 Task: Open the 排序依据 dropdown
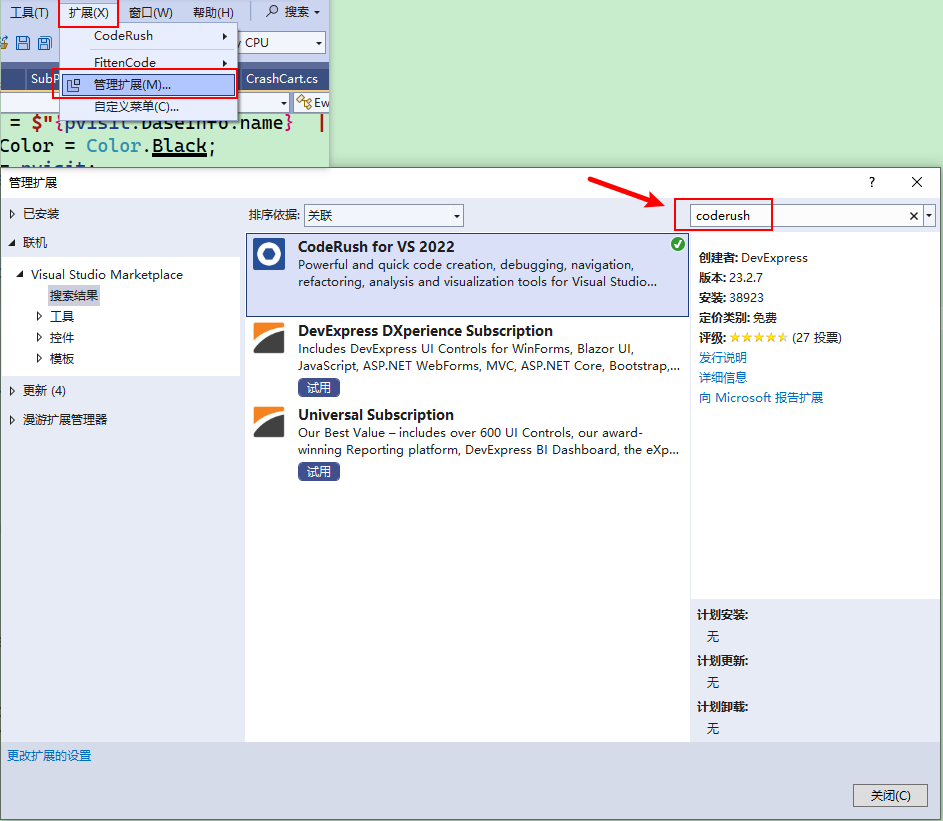[384, 215]
